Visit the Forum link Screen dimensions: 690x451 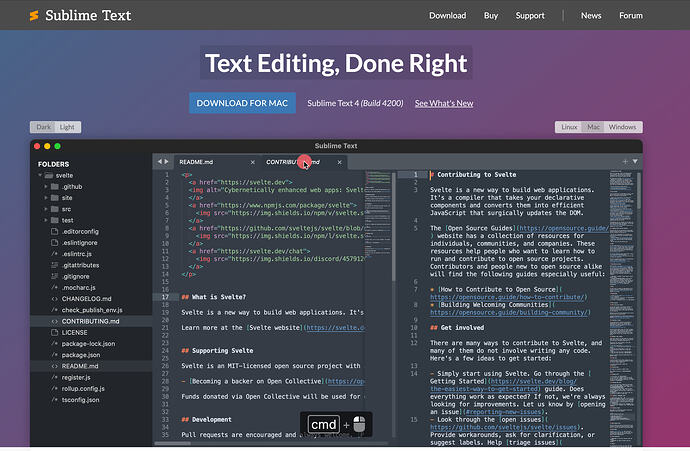[631, 15]
